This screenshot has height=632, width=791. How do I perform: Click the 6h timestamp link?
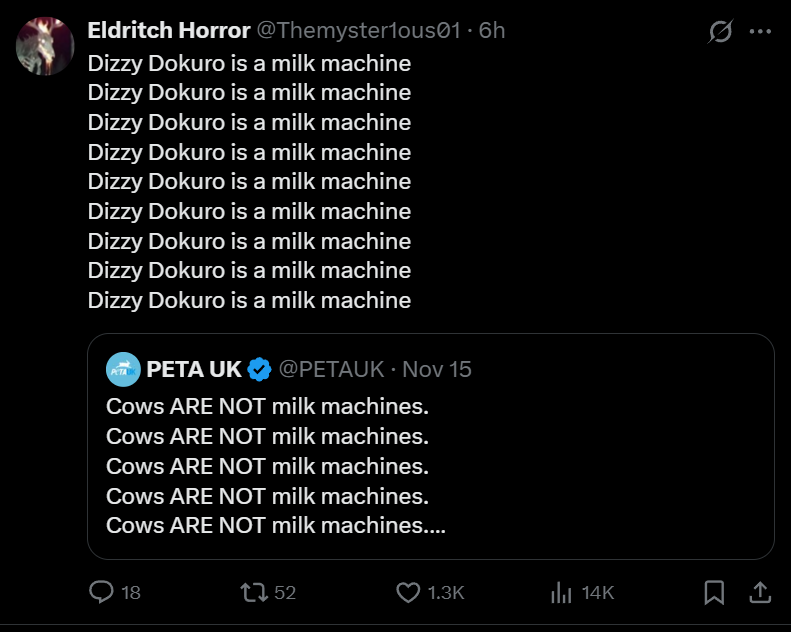[492, 31]
